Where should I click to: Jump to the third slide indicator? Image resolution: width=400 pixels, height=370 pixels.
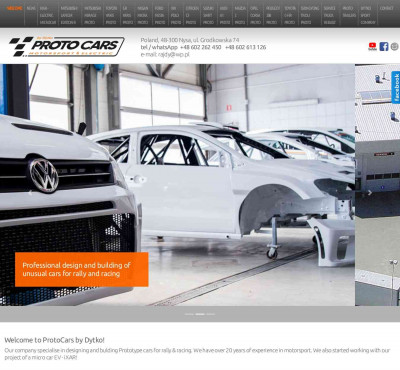pyautogui.click(x=210, y=314)
